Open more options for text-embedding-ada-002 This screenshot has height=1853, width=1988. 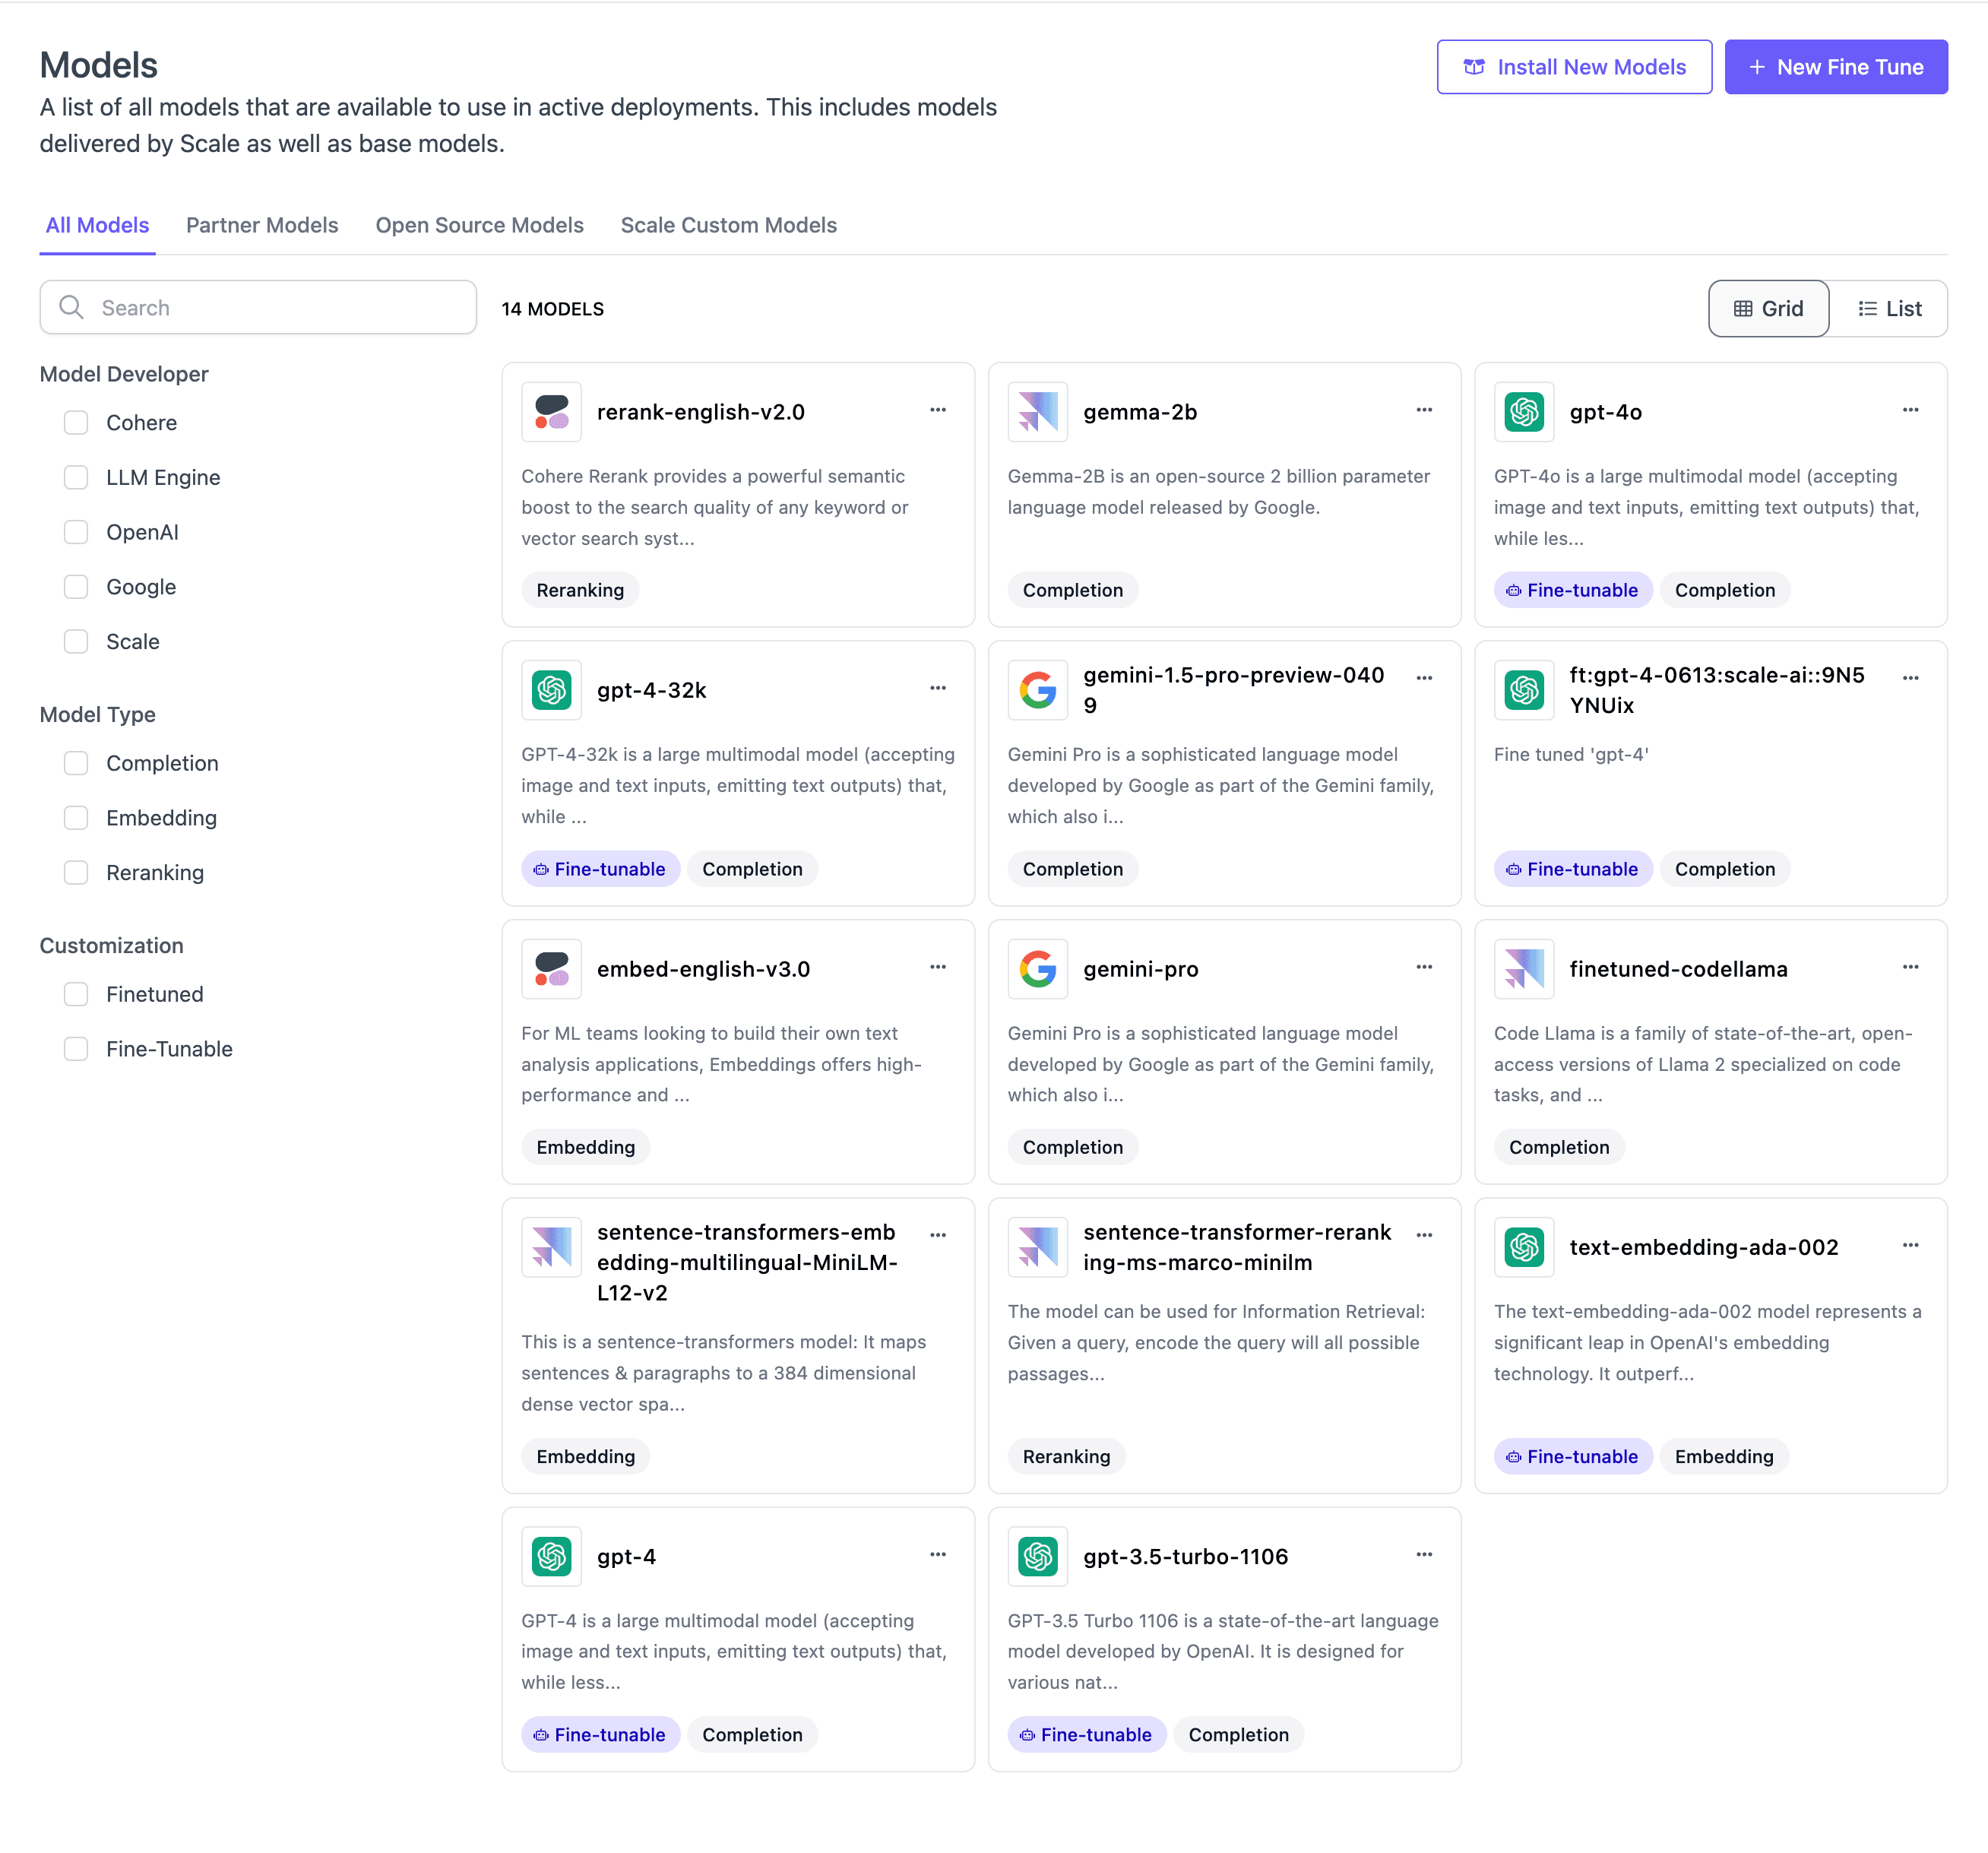coord(1910,1245)
